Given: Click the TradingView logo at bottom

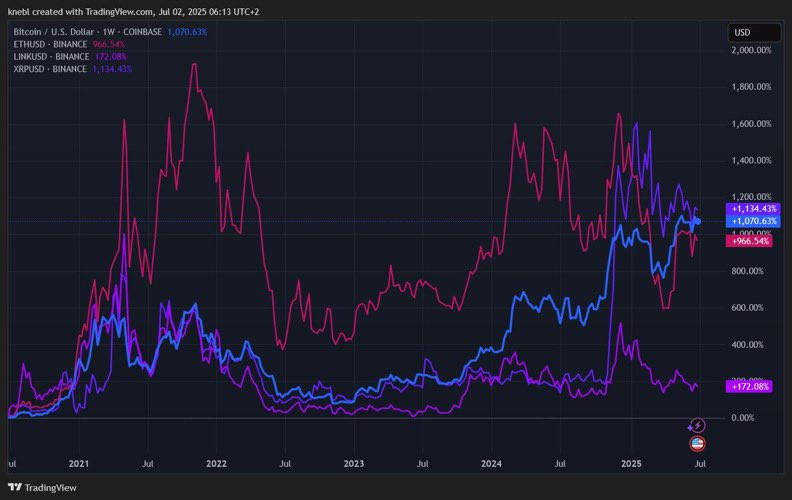Looking at the screenshot, I should (42, 487).
